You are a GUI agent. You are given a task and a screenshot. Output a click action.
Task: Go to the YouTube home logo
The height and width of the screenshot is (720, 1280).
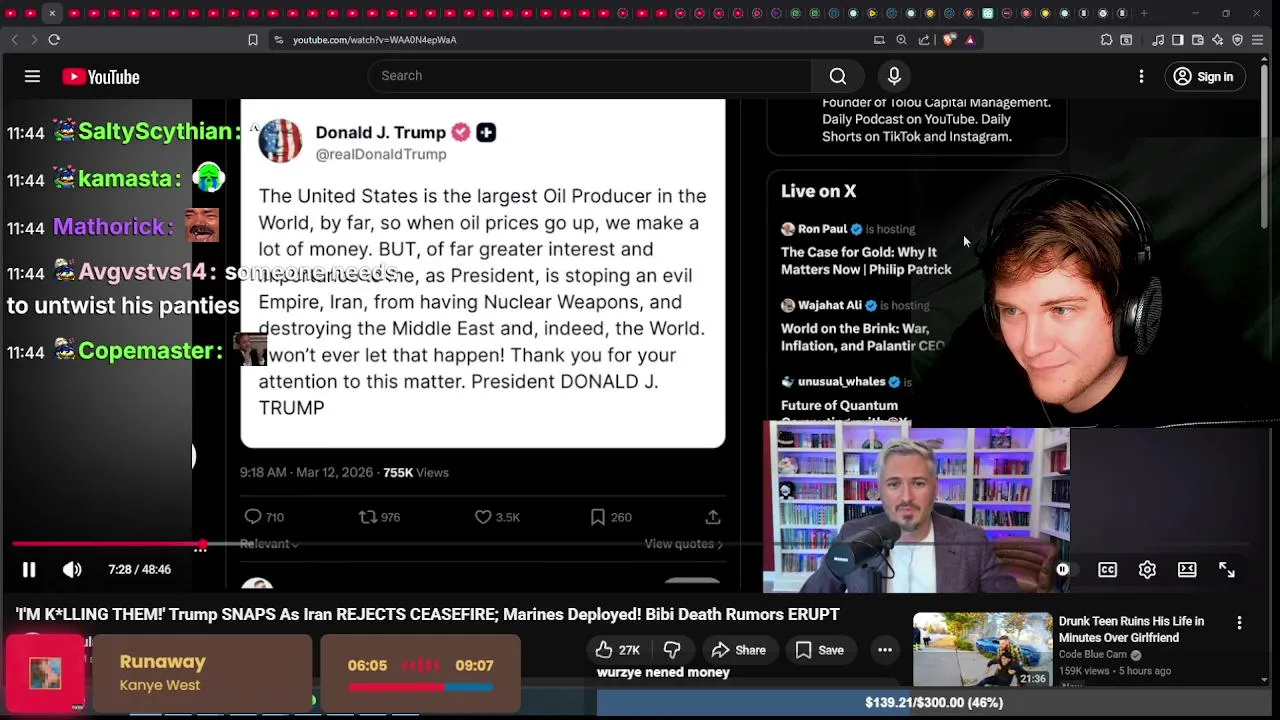click(x=100, y=77)
